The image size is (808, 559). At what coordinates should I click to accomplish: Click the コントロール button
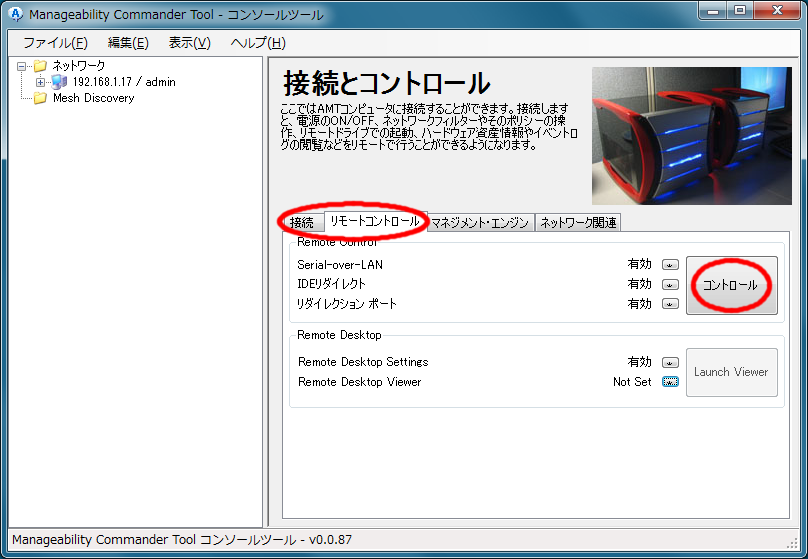[731, 285]
